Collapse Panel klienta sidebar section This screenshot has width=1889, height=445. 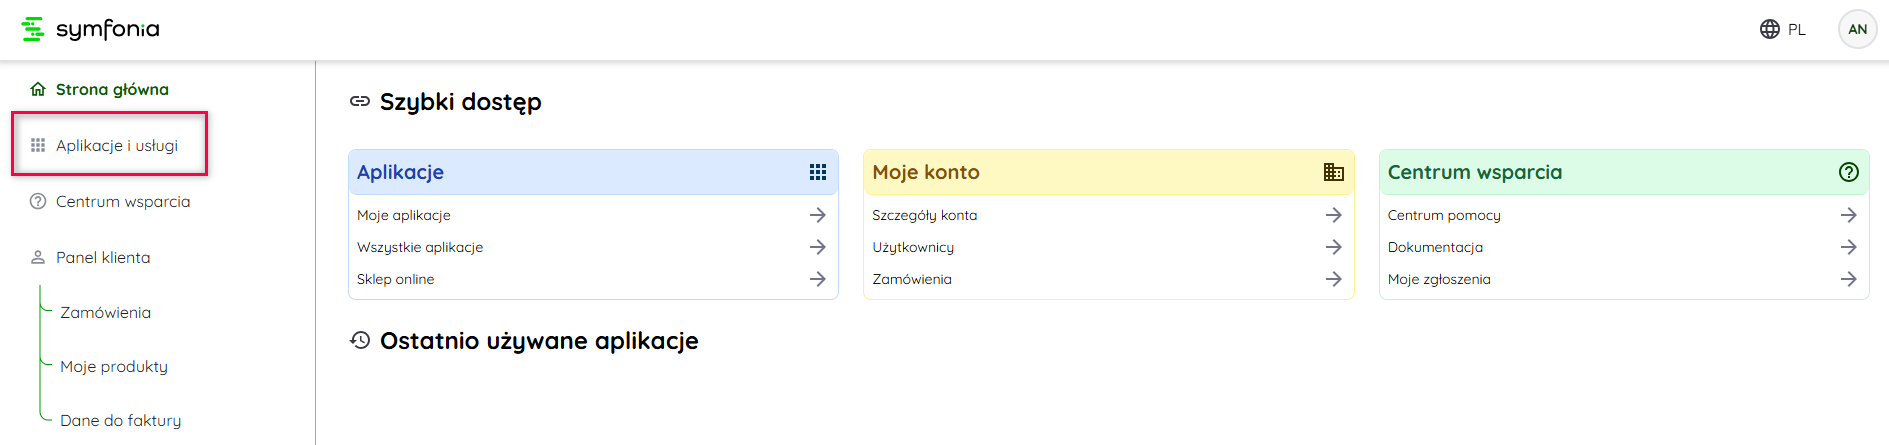[103, 257]
